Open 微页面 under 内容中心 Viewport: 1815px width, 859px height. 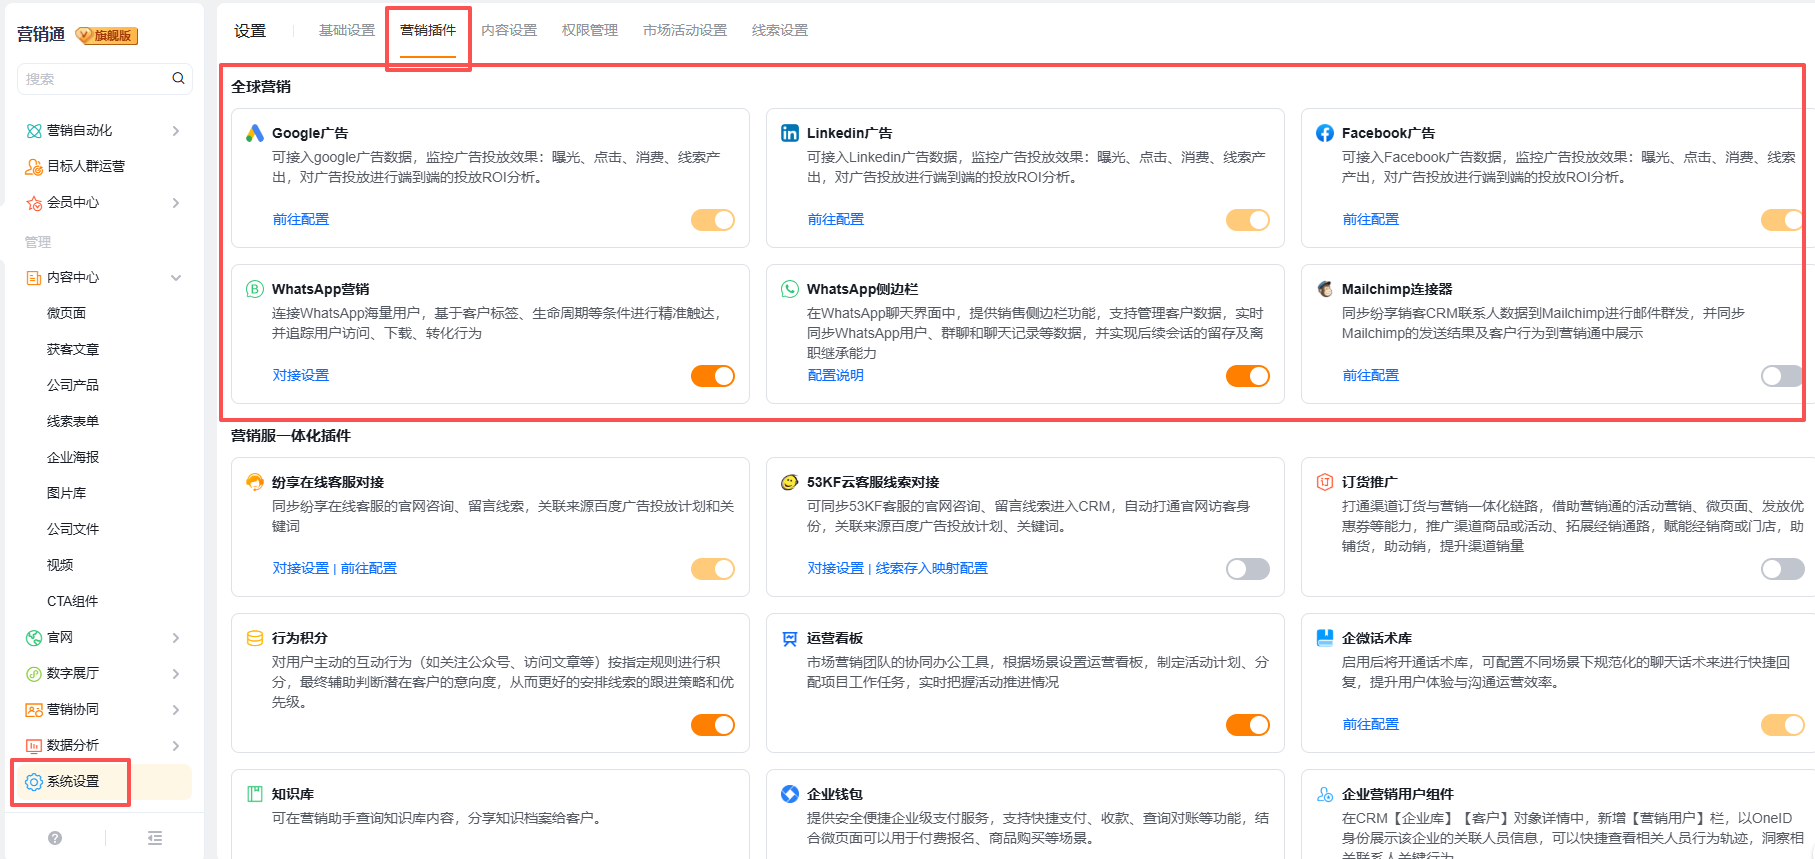pyautogui.click(x=67, y=314)
